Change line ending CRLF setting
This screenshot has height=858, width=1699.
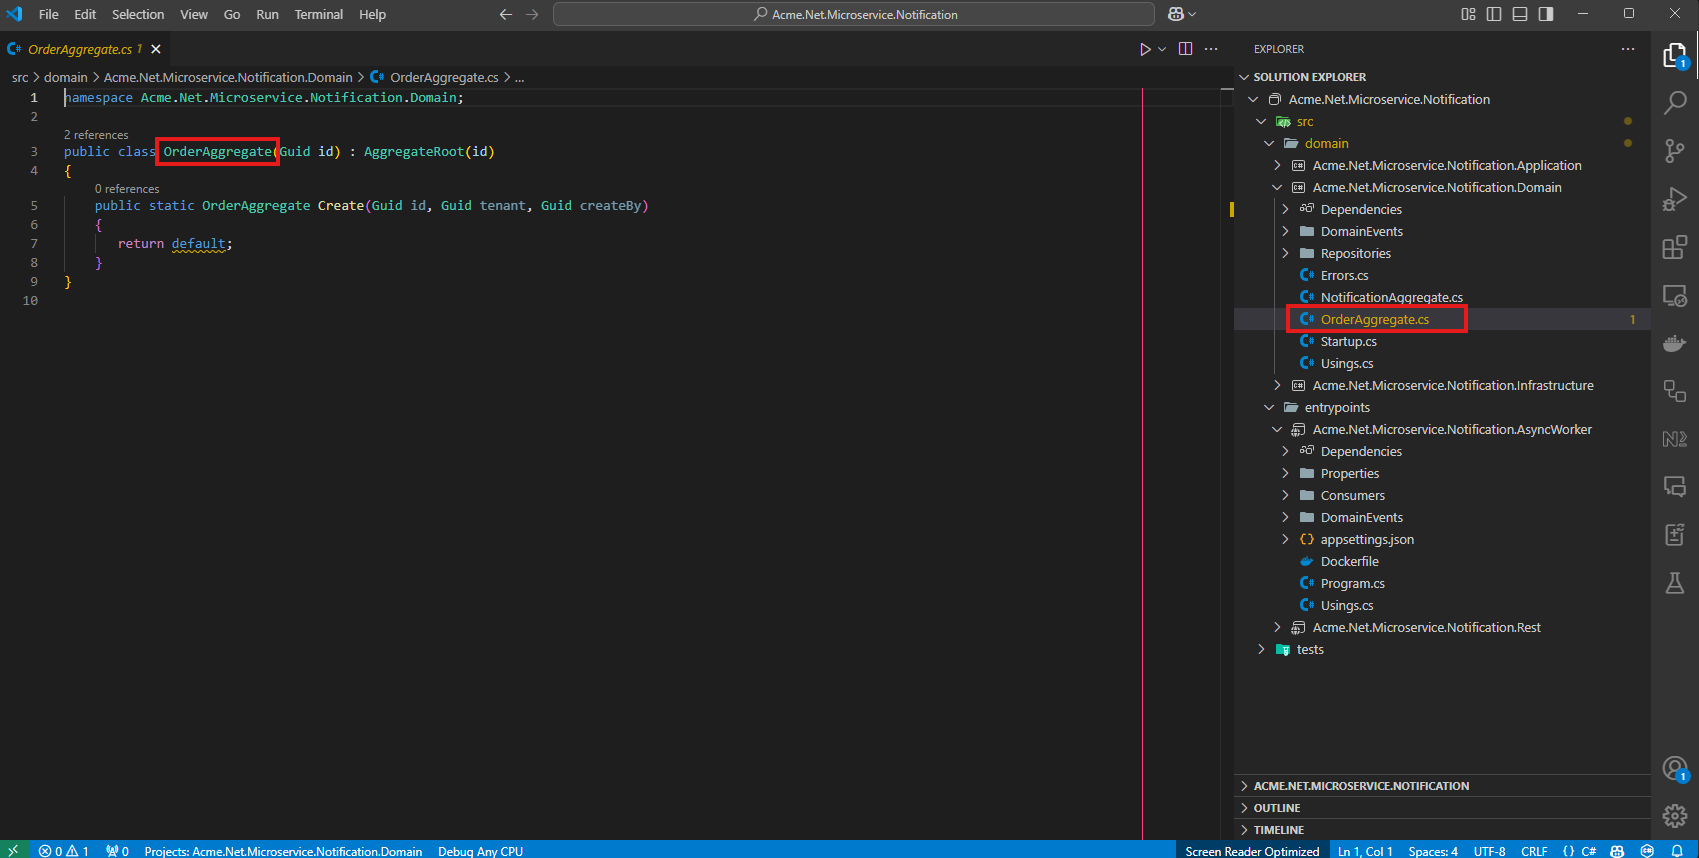1534,851
